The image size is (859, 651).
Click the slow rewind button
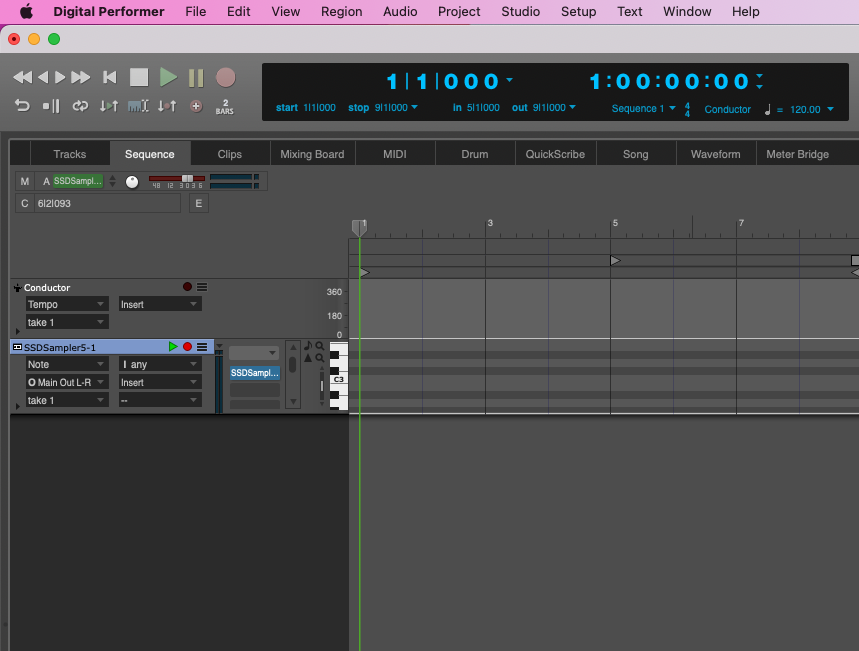click(x=43, y=77)
